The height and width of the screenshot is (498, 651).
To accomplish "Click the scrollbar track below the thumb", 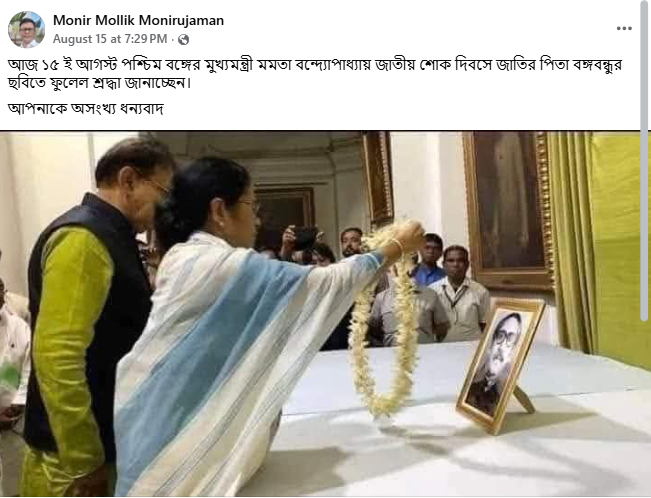I will pyautogui.click(x=645, y=409).
